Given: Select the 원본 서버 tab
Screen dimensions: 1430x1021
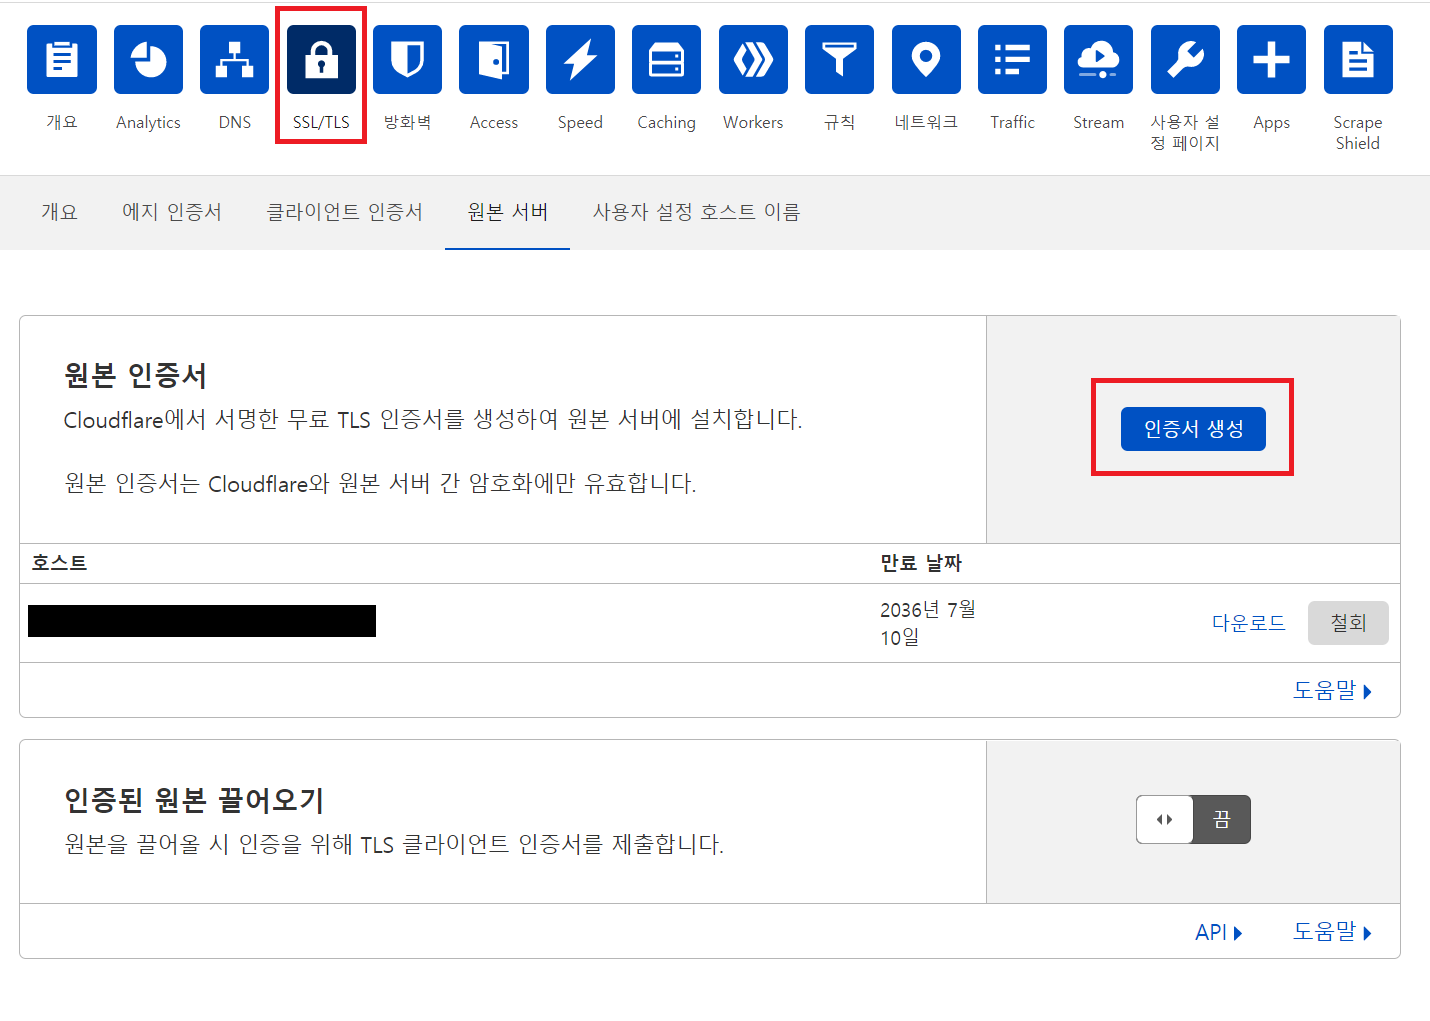Looking at the screenshot, I should tap(508, 212).
